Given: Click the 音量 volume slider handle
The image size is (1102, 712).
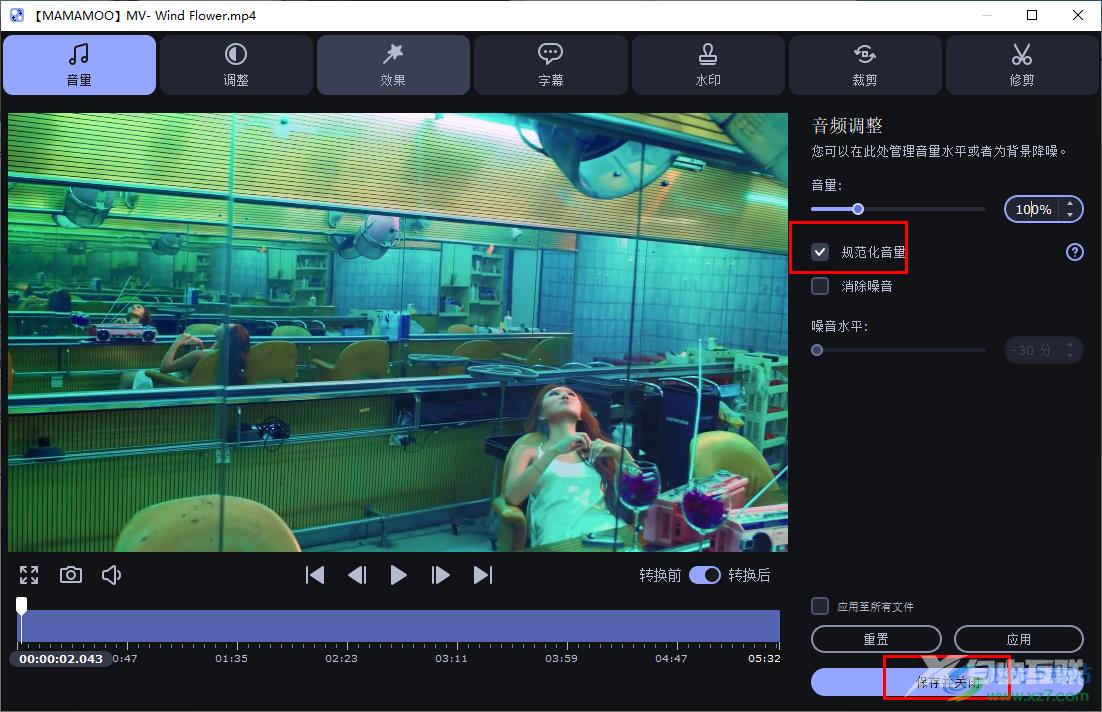Looking at the screenshot, I should click(x=858, y=209).
